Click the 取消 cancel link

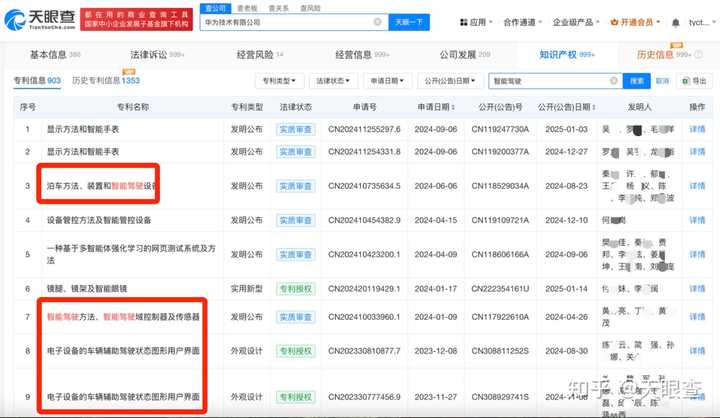pos(662,81)
